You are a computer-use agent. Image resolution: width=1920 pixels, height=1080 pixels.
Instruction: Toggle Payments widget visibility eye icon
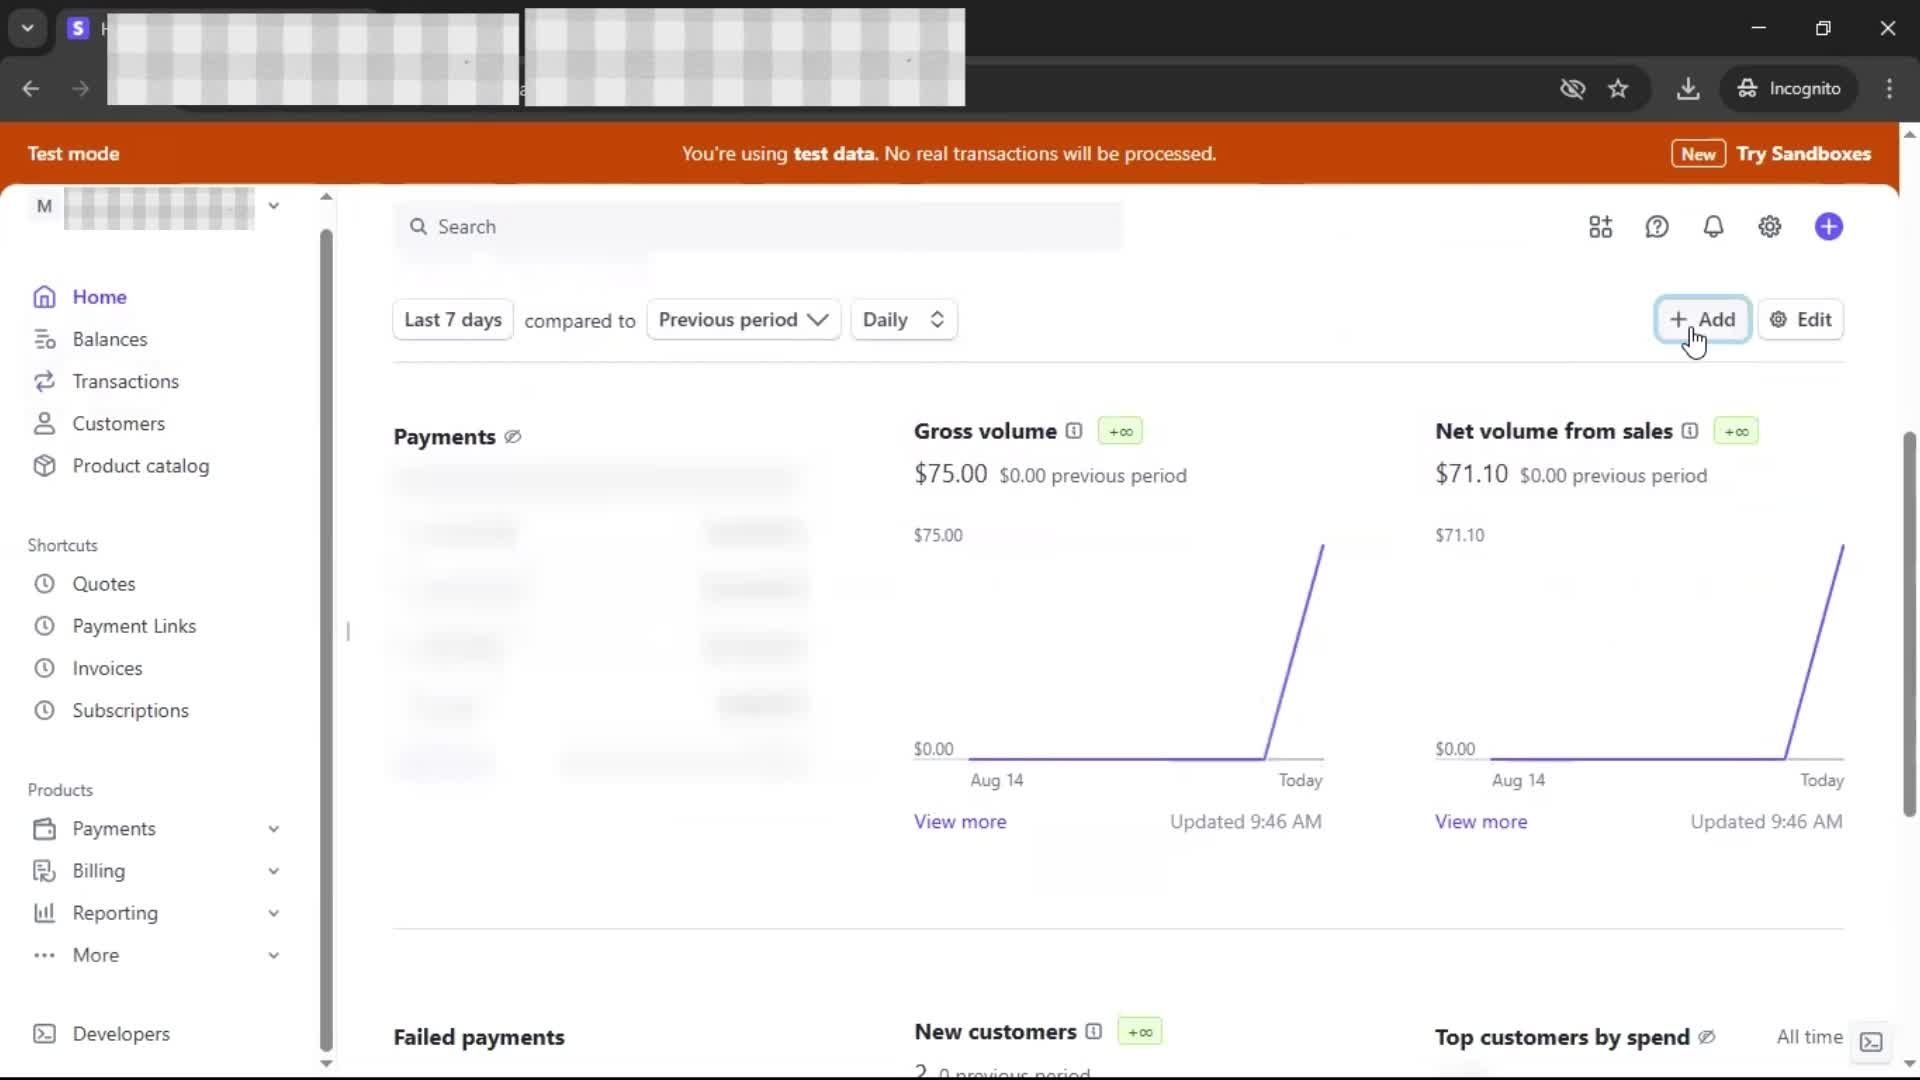pos(513,437)
